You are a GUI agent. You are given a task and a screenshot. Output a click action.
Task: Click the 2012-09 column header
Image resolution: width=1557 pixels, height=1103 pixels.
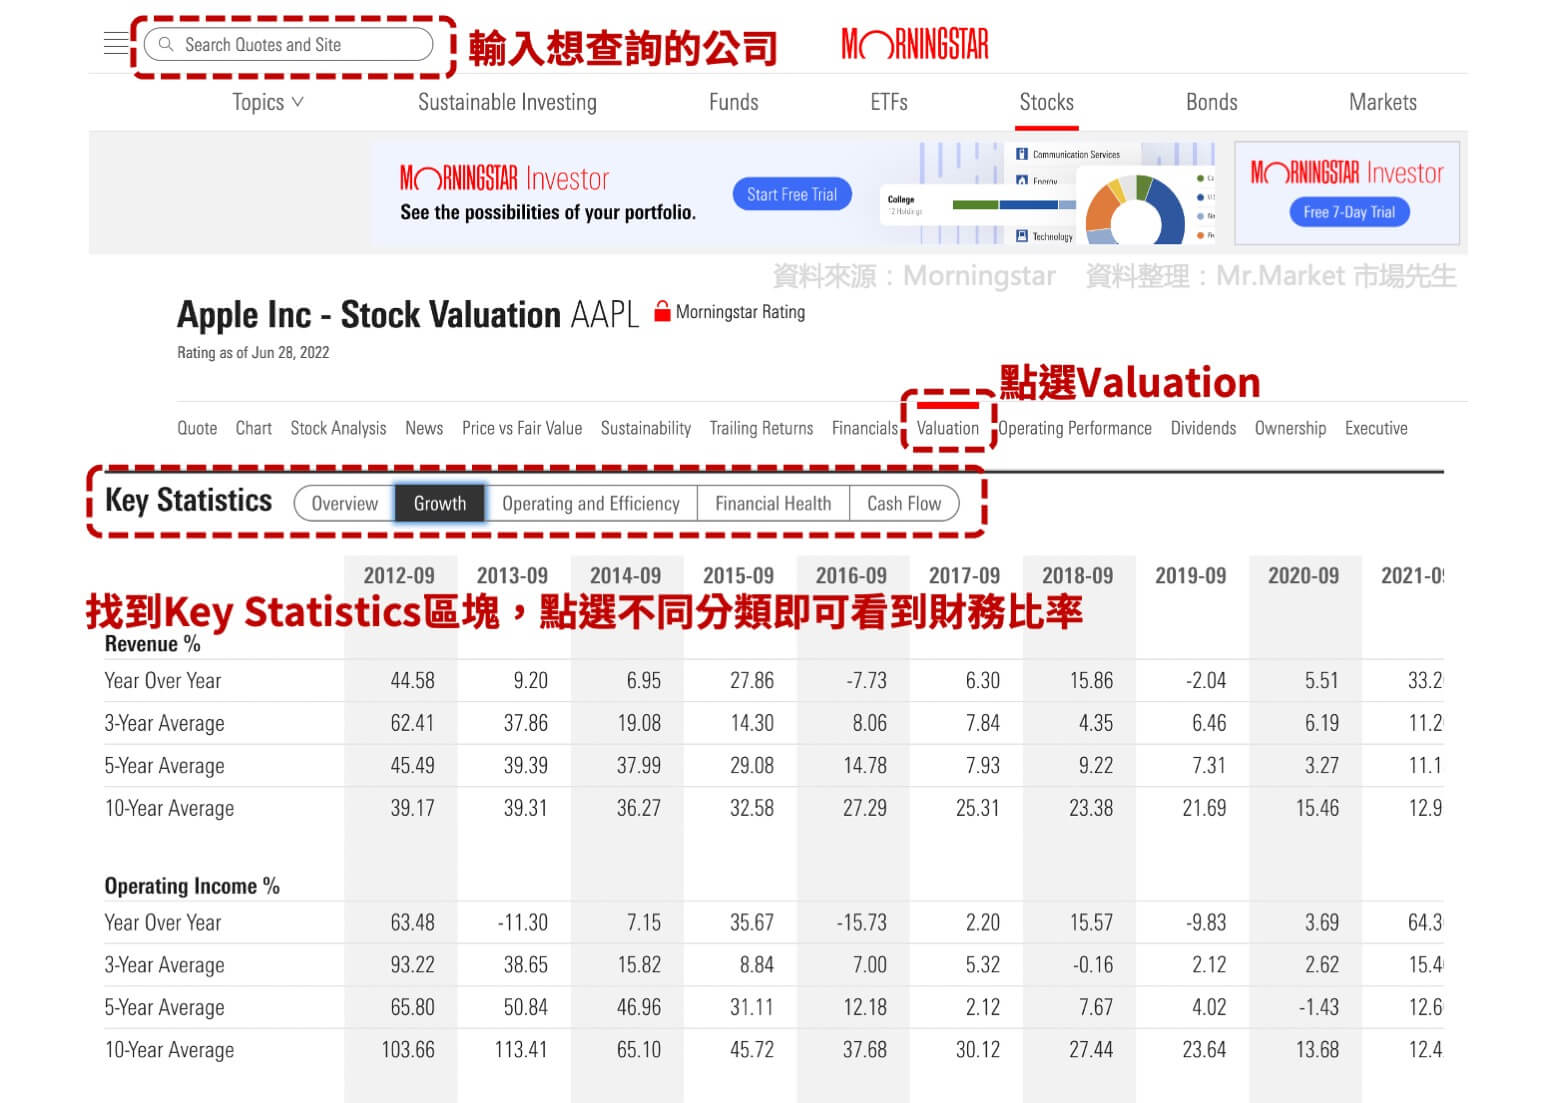click(399, 575)
